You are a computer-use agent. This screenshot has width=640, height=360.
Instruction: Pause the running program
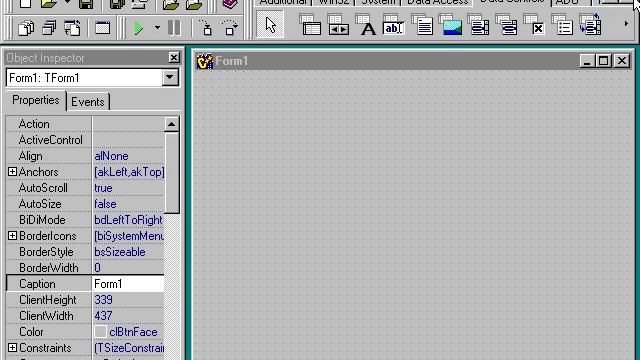pos(174,28)
